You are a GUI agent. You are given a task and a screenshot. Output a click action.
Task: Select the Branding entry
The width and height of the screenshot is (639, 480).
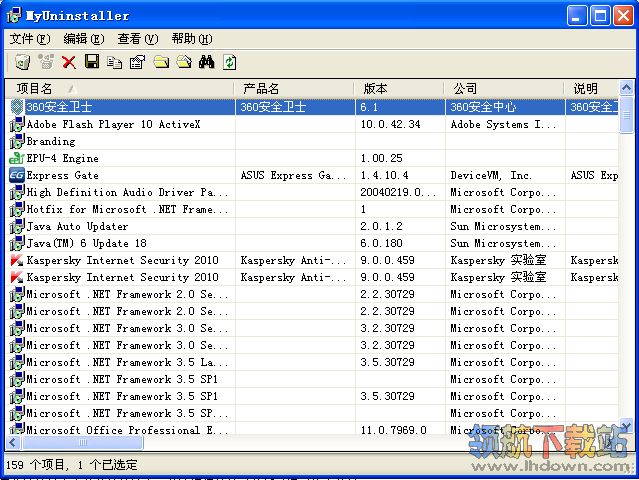click(51, 141)
